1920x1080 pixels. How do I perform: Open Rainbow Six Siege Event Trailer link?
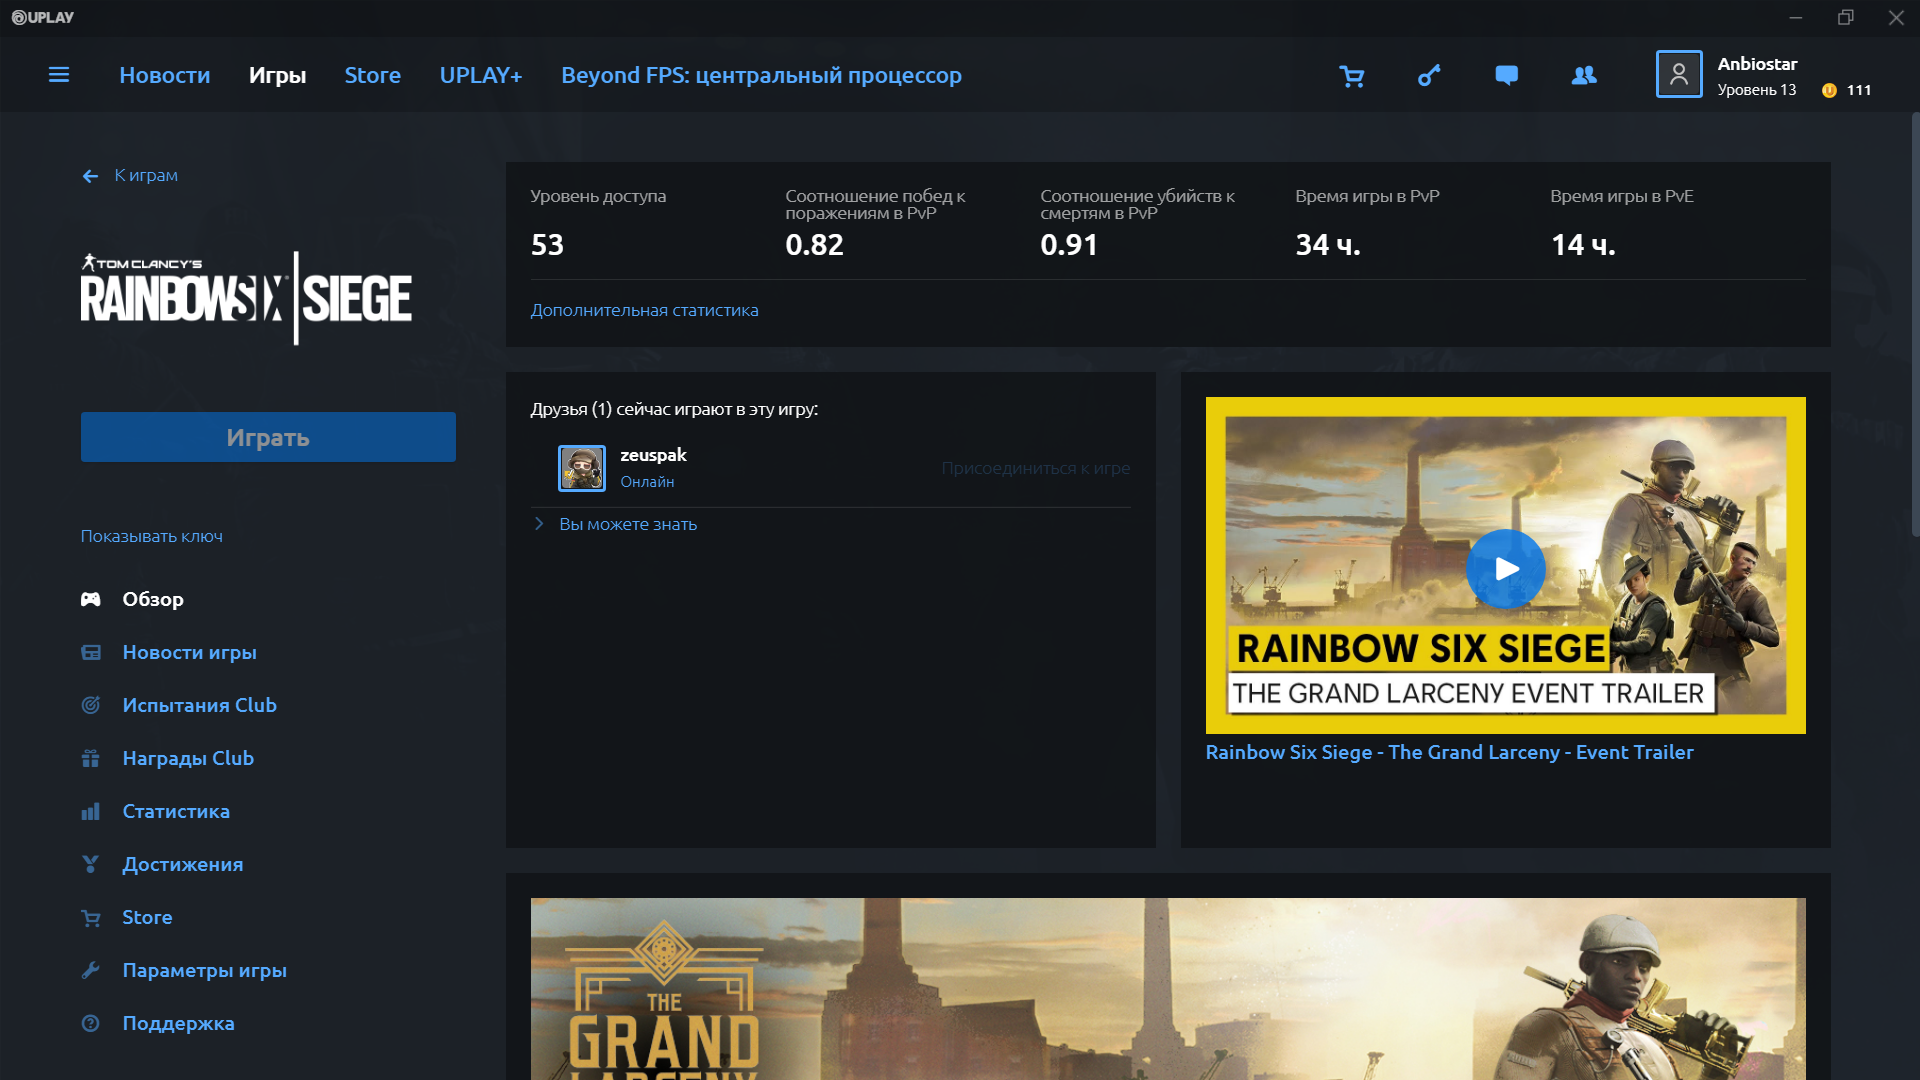[x=1449, y=752]
